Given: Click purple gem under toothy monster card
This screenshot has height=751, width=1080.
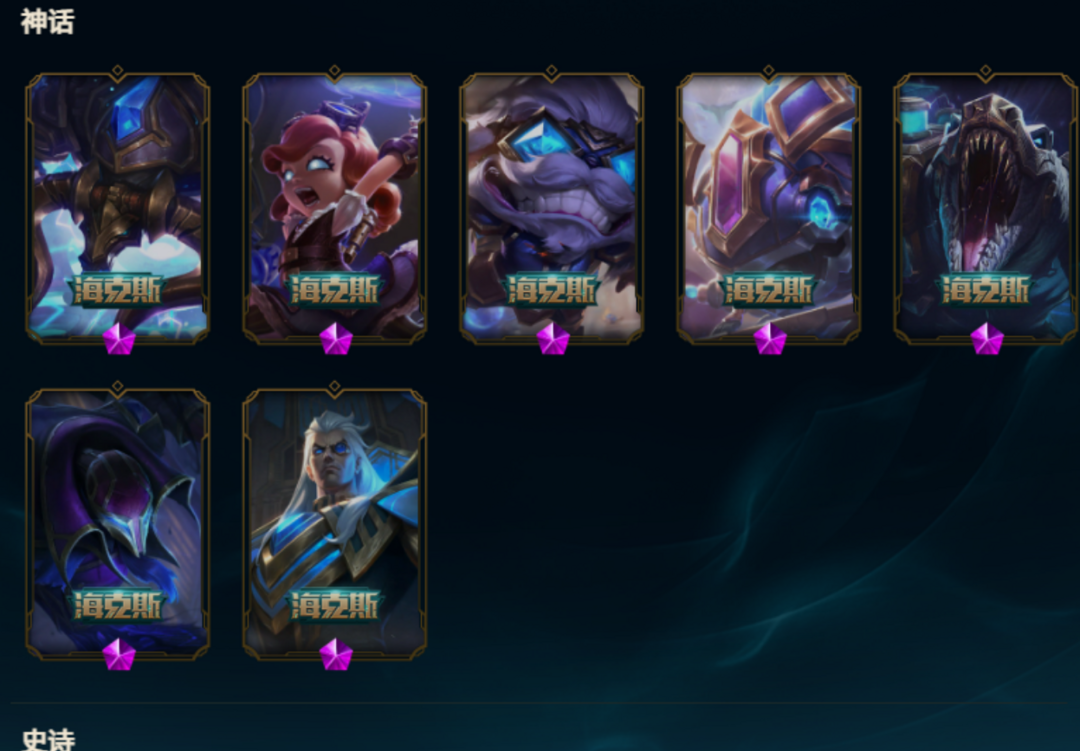Looking at the screenshot, I should [x=987, y=339].
